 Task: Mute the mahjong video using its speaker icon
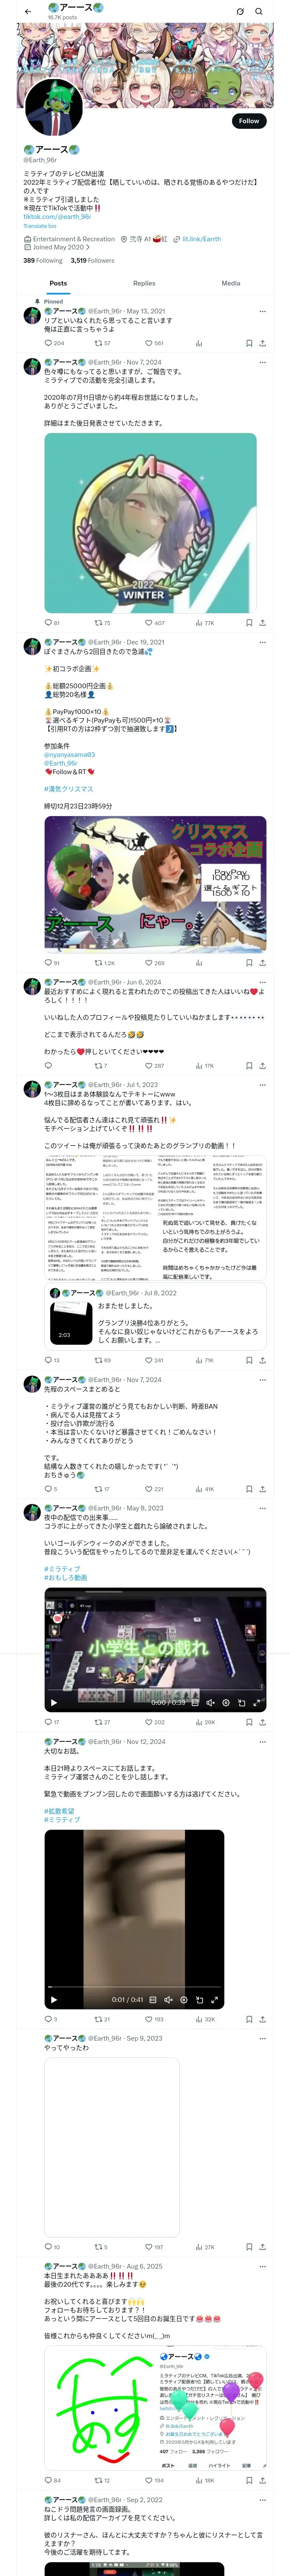[x=210, y=1702]
